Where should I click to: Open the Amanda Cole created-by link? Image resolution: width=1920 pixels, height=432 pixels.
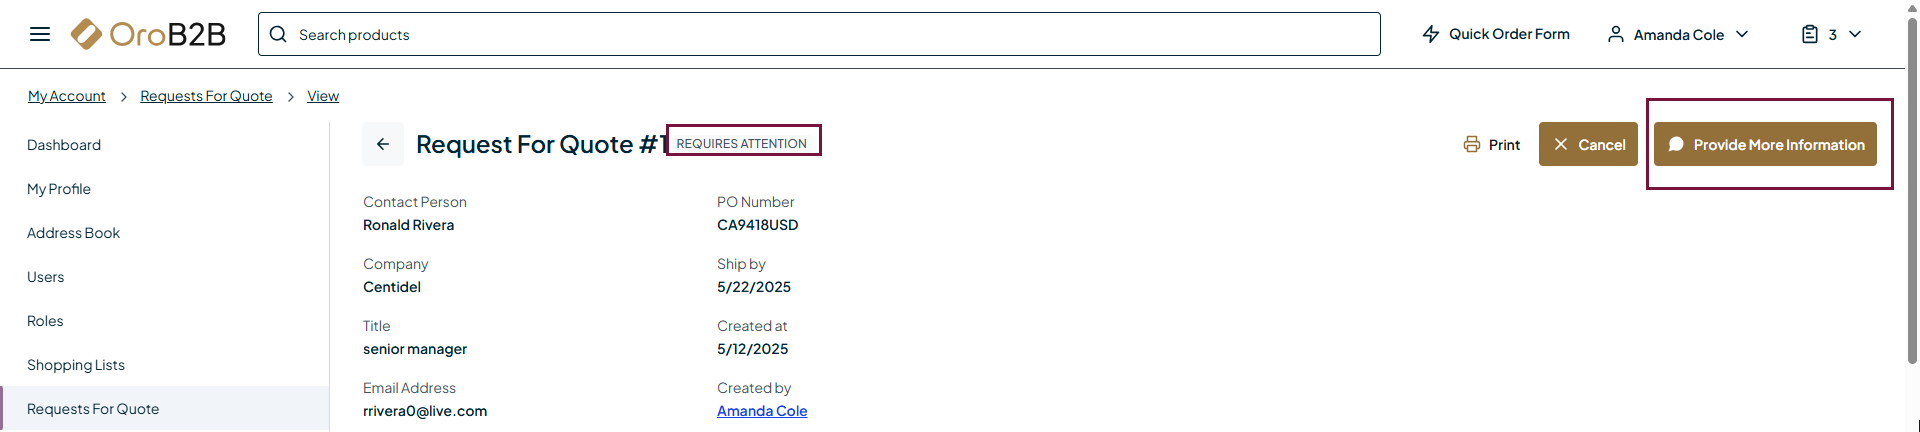pos(762,411)
